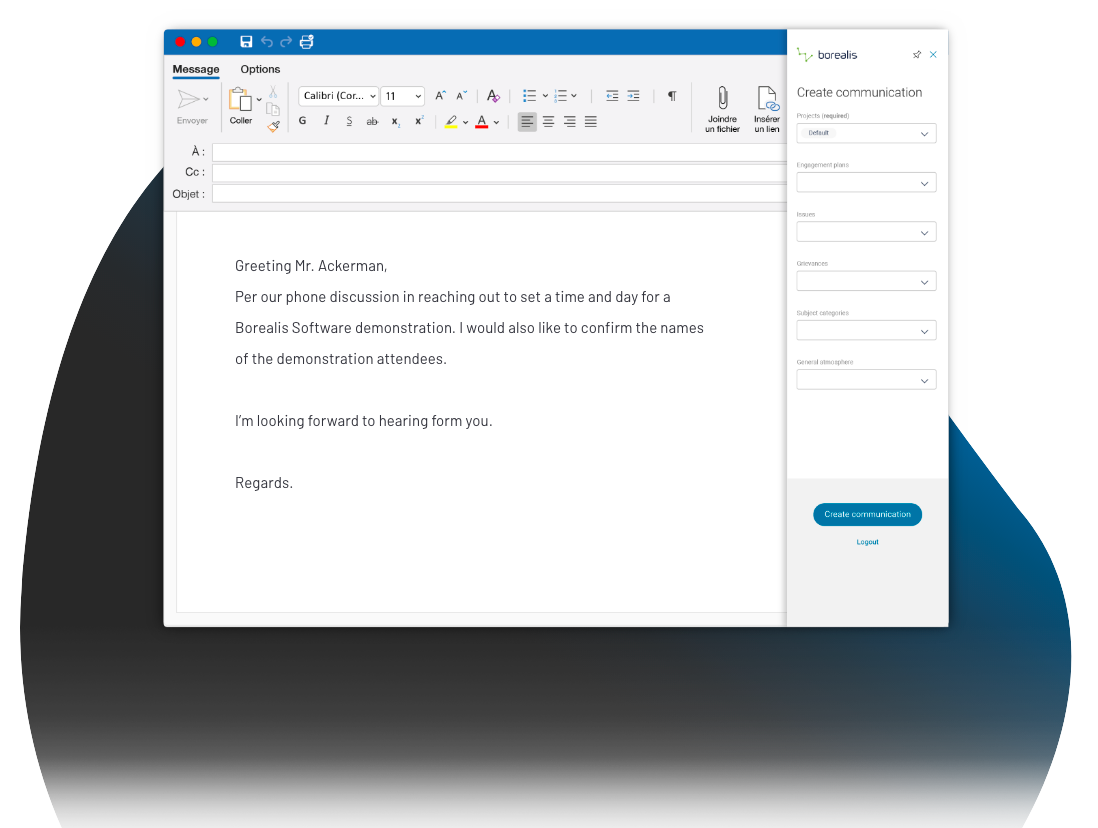The height and width of the screenshot is (828, 1098).
Task: Click the Insérer un lien icon
Action: point(767,98)
